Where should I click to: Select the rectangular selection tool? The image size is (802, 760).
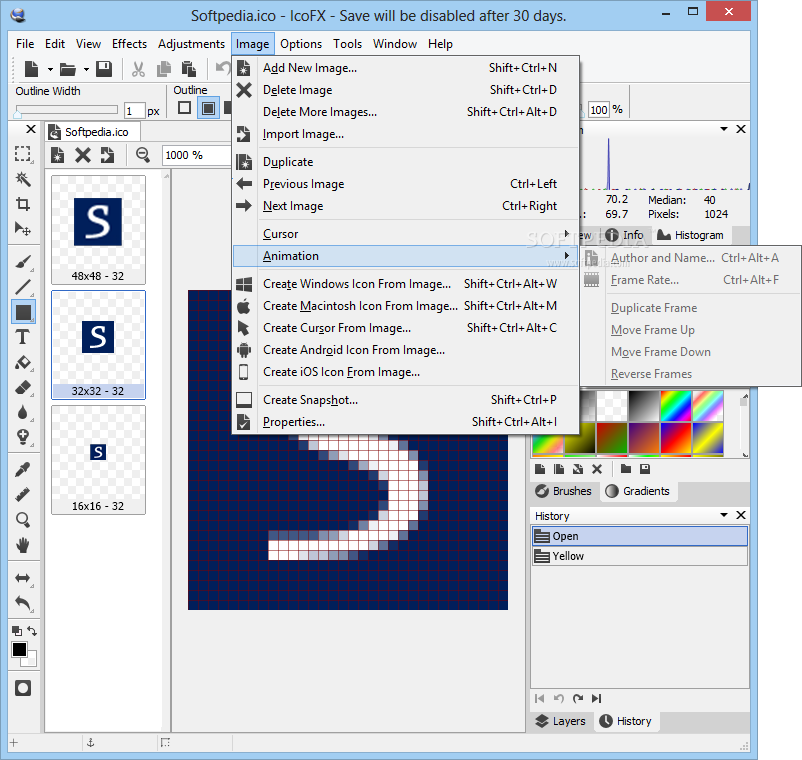(23, 154)
